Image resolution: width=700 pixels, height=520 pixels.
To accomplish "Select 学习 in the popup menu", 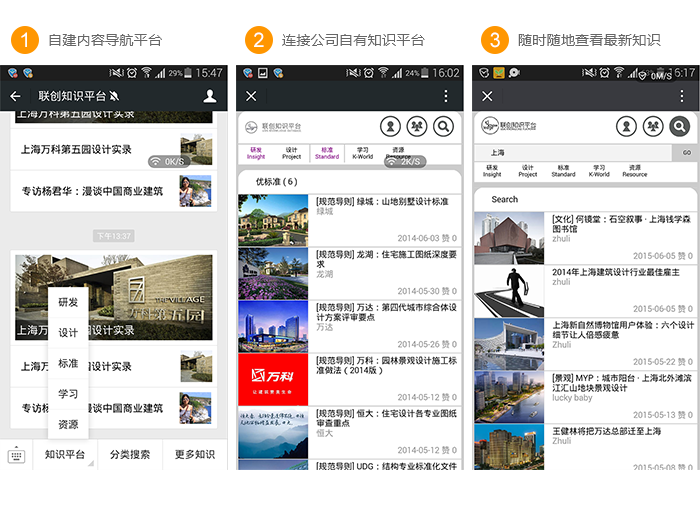I will tap(68, 394).
